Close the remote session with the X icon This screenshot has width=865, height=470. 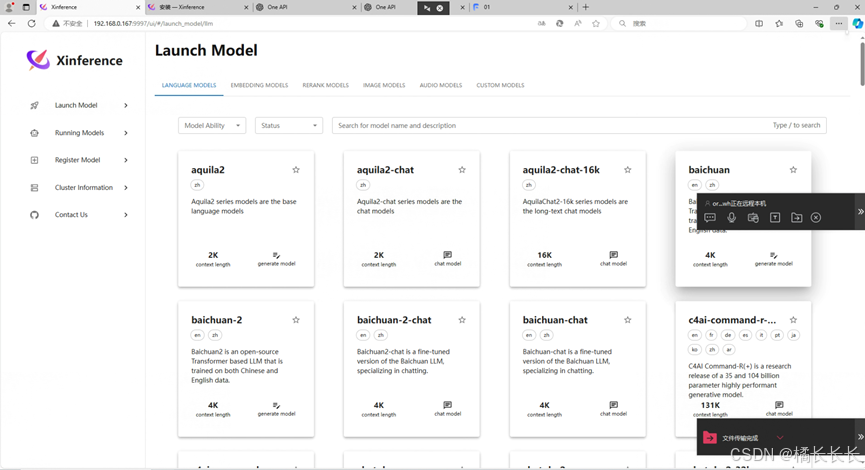point(816,218)
